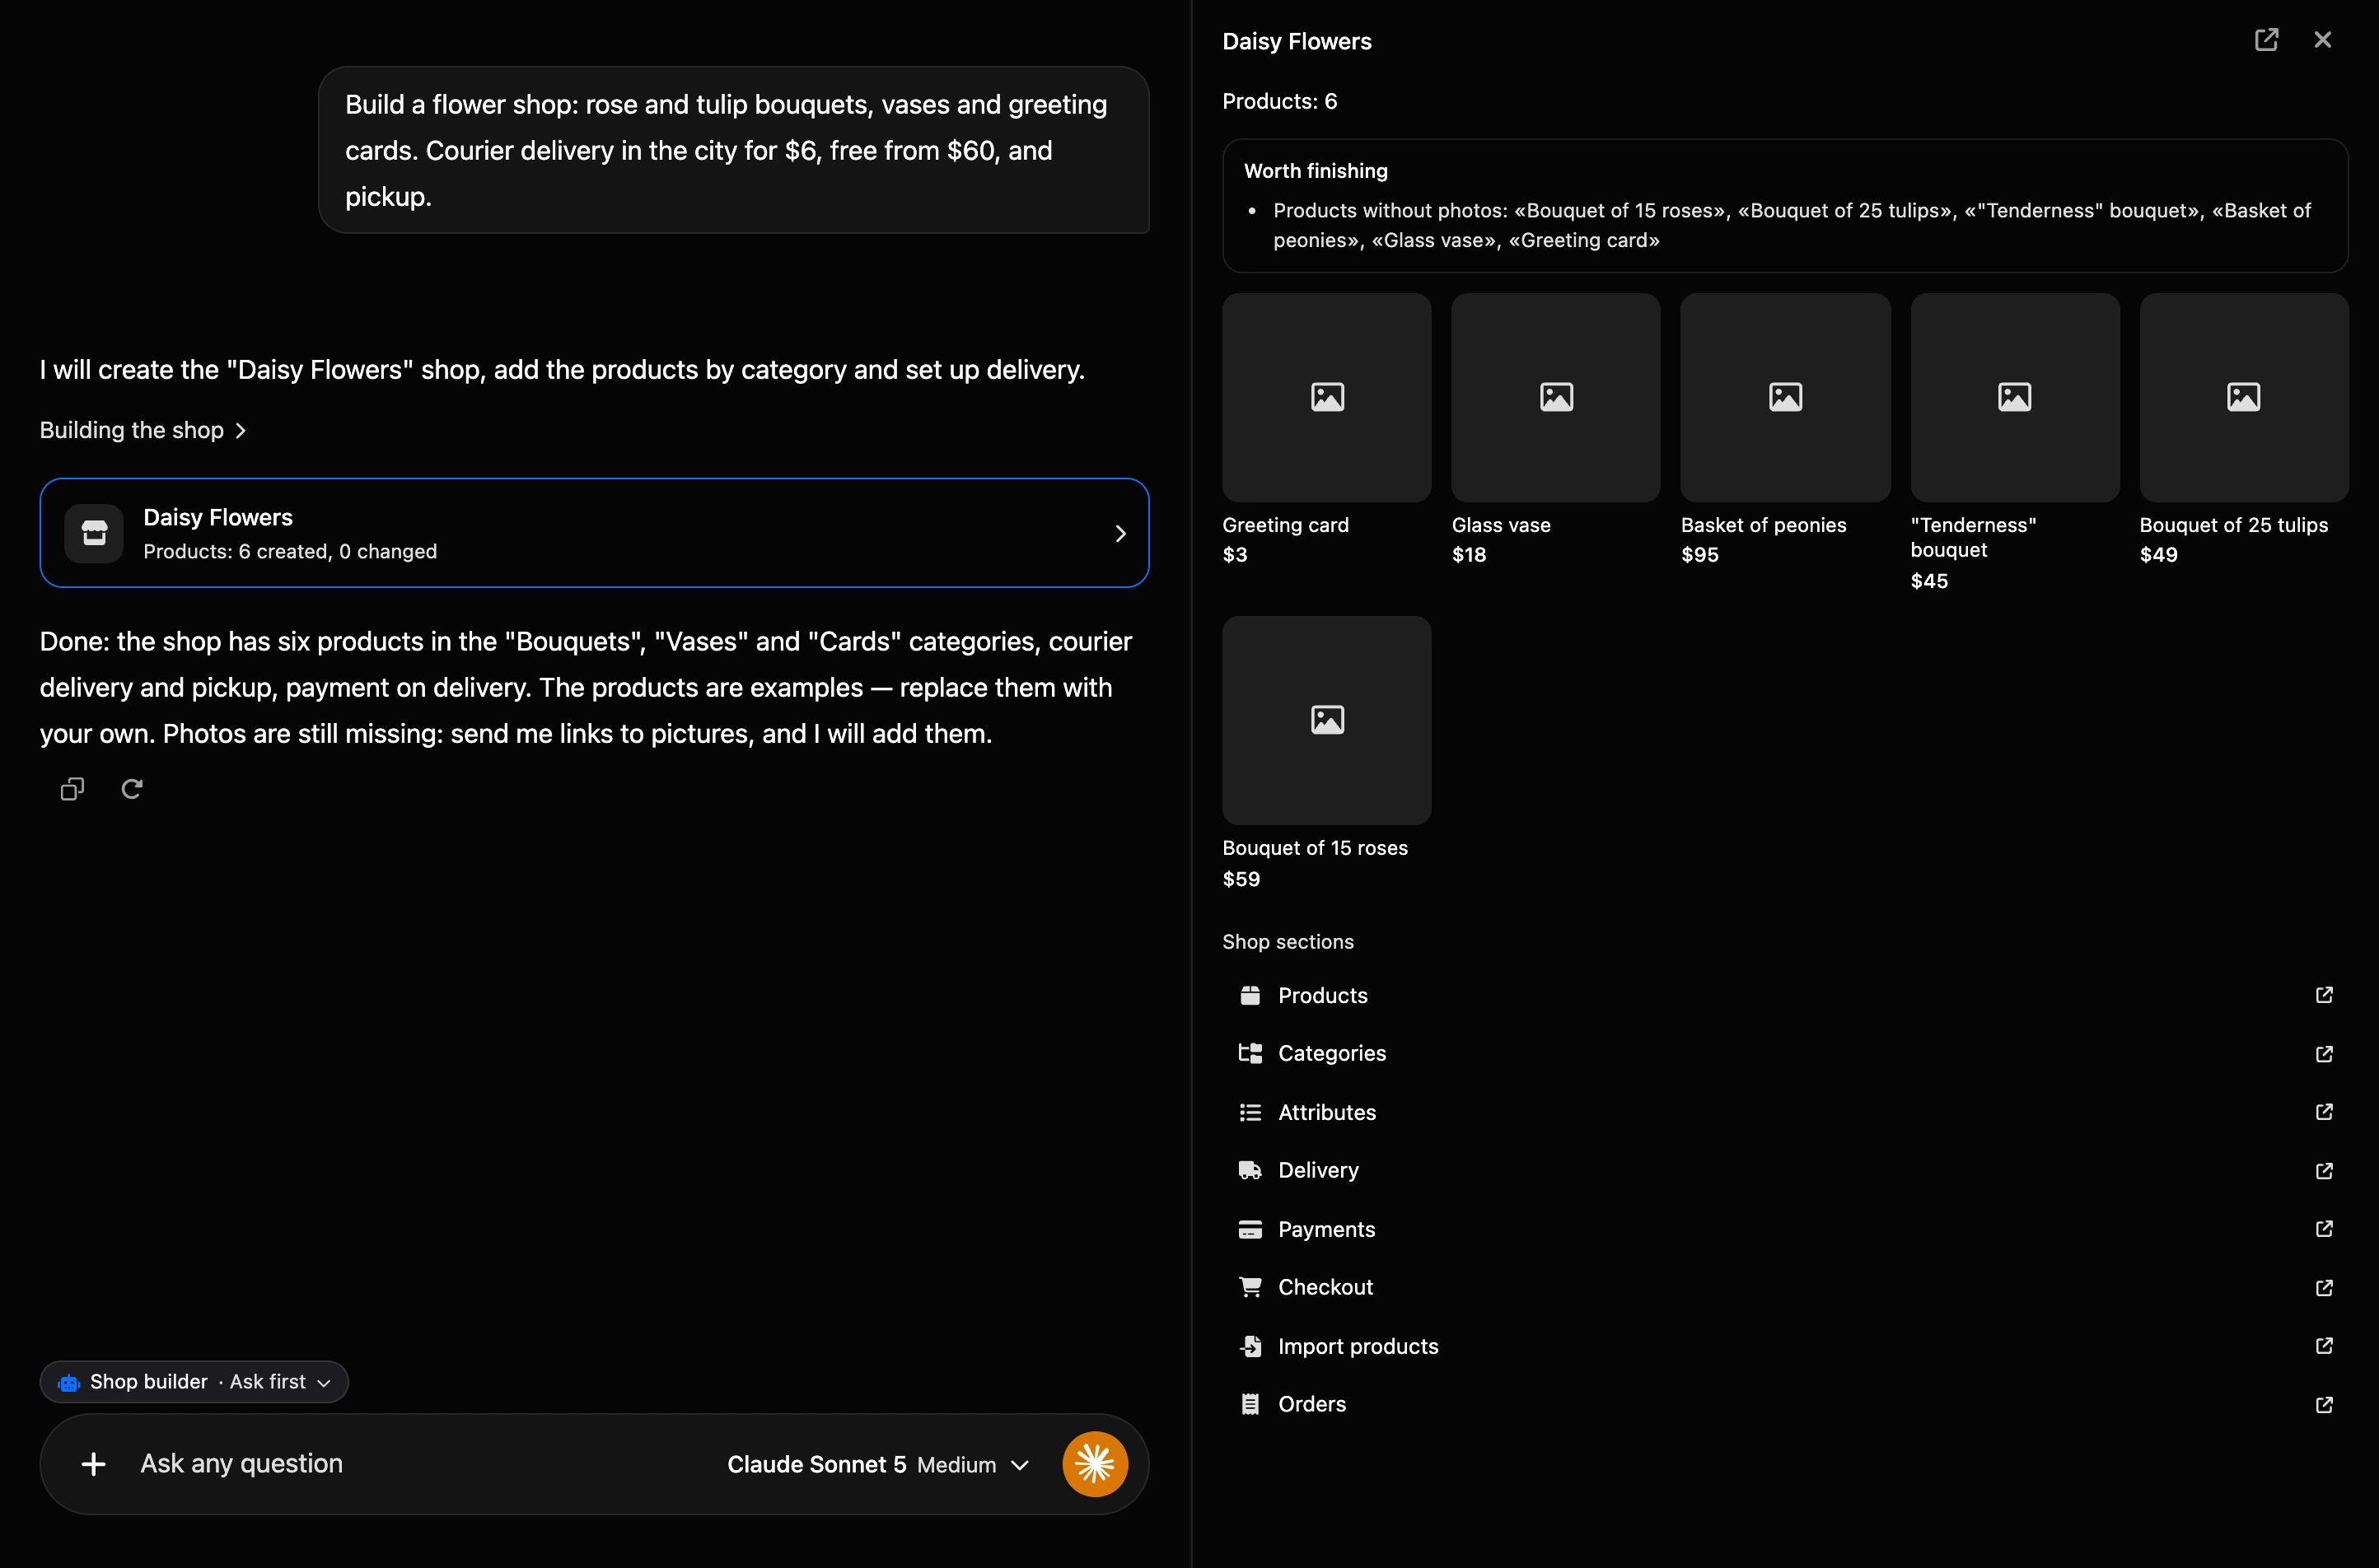
Task: Select the Bouquet of 25 tulips placeholder
Action: [2244, 397]
